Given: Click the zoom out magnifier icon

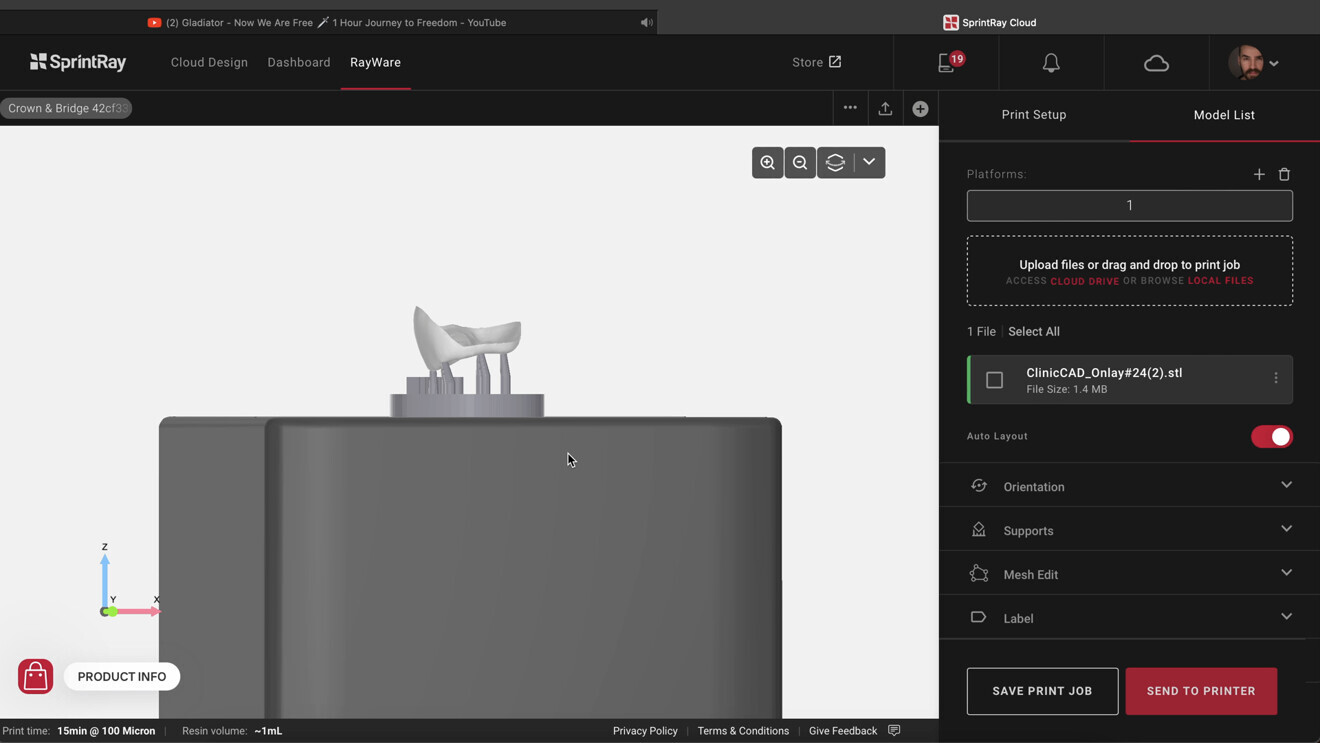Looking at the screenshot, I should pyautogui.click(x=800, y=163).
